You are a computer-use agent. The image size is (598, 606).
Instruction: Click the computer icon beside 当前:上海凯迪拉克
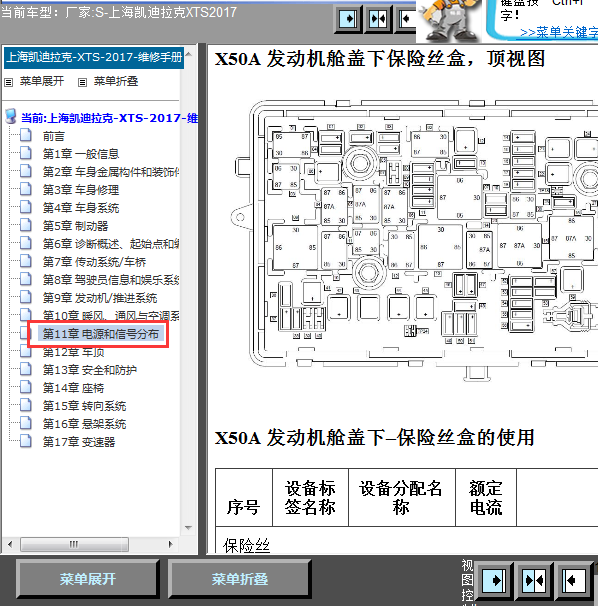point(11,116)
